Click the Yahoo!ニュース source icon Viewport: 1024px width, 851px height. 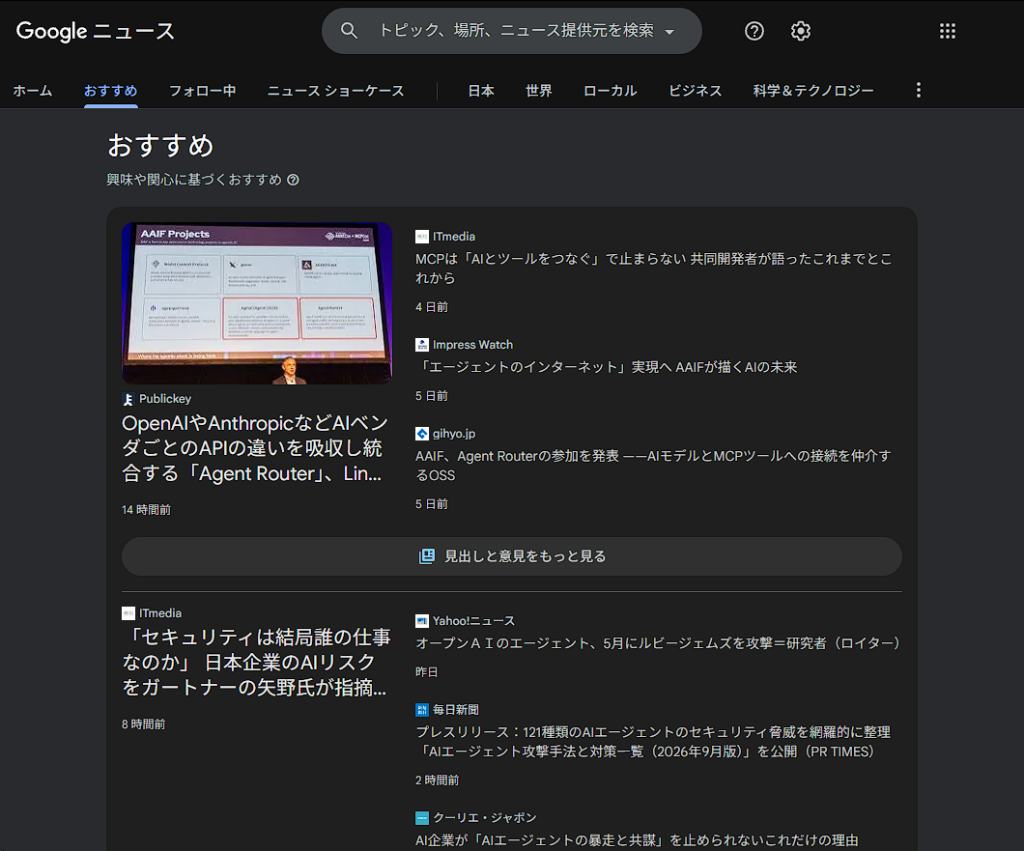point(422,621)
